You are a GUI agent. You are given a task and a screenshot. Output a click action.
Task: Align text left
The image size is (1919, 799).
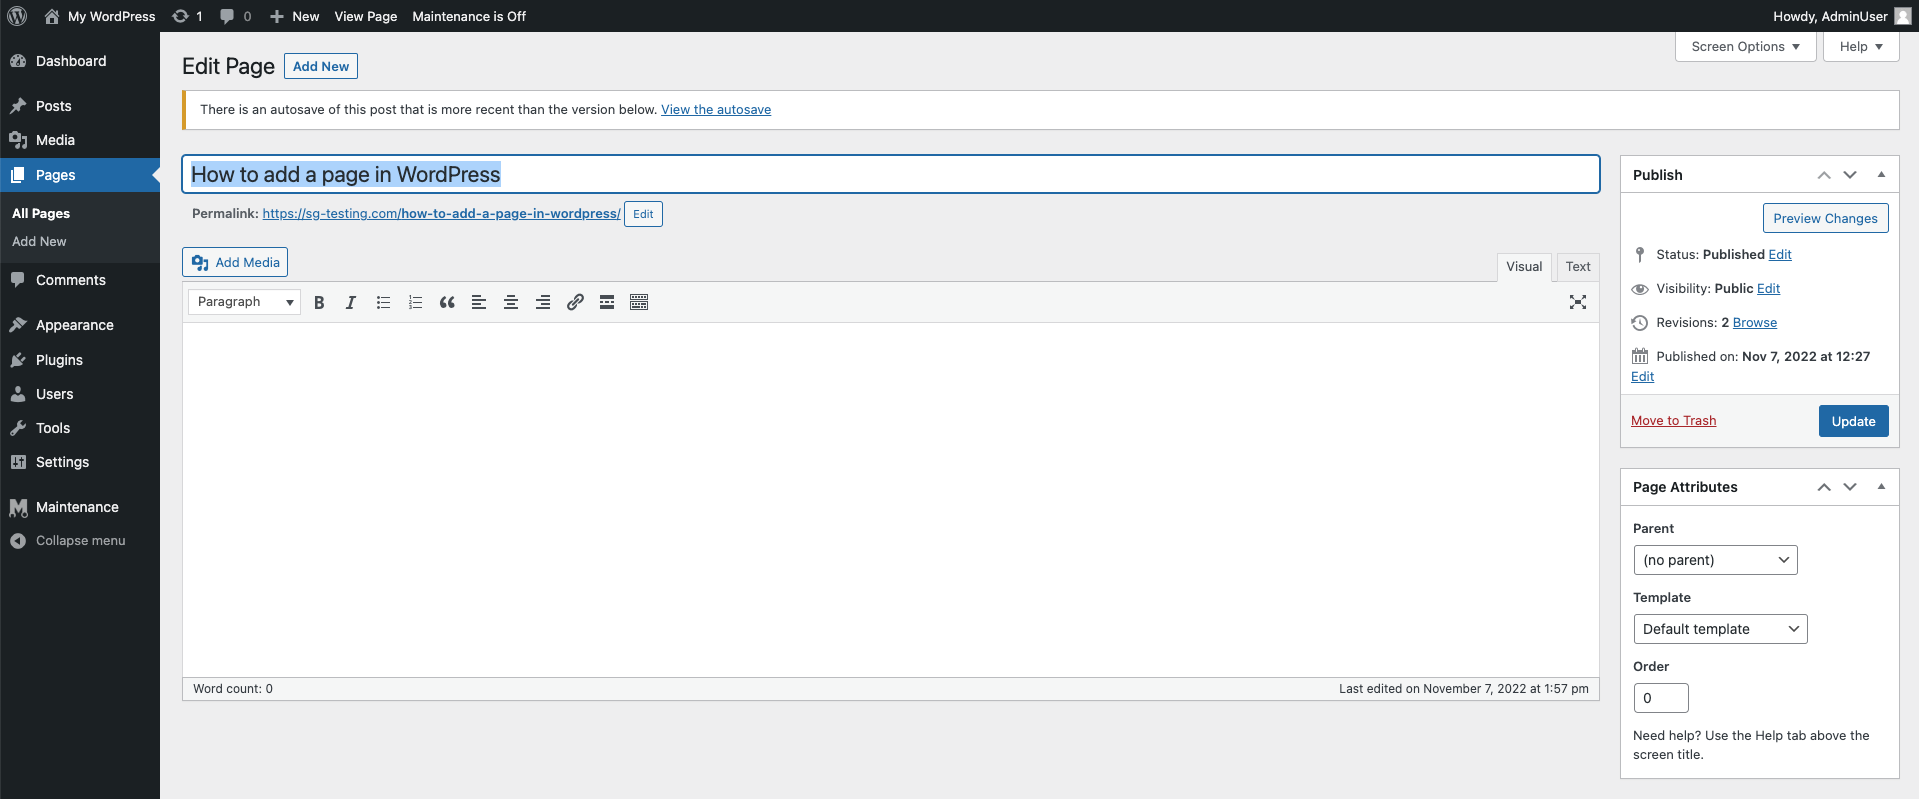[479, 302]
